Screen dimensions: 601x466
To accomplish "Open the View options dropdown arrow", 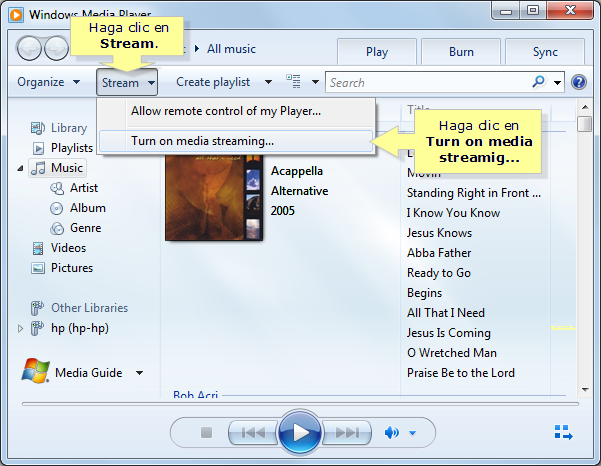I will tap(315, 82).
